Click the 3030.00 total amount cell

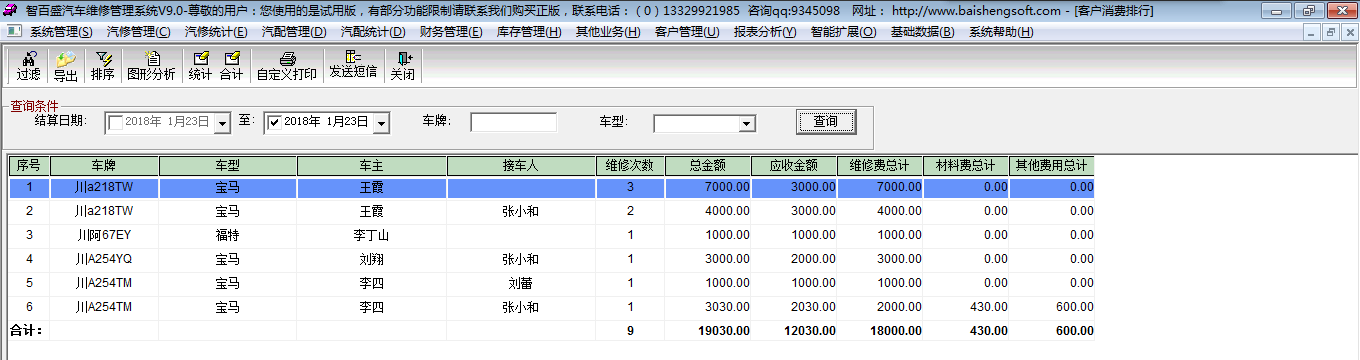708,307
